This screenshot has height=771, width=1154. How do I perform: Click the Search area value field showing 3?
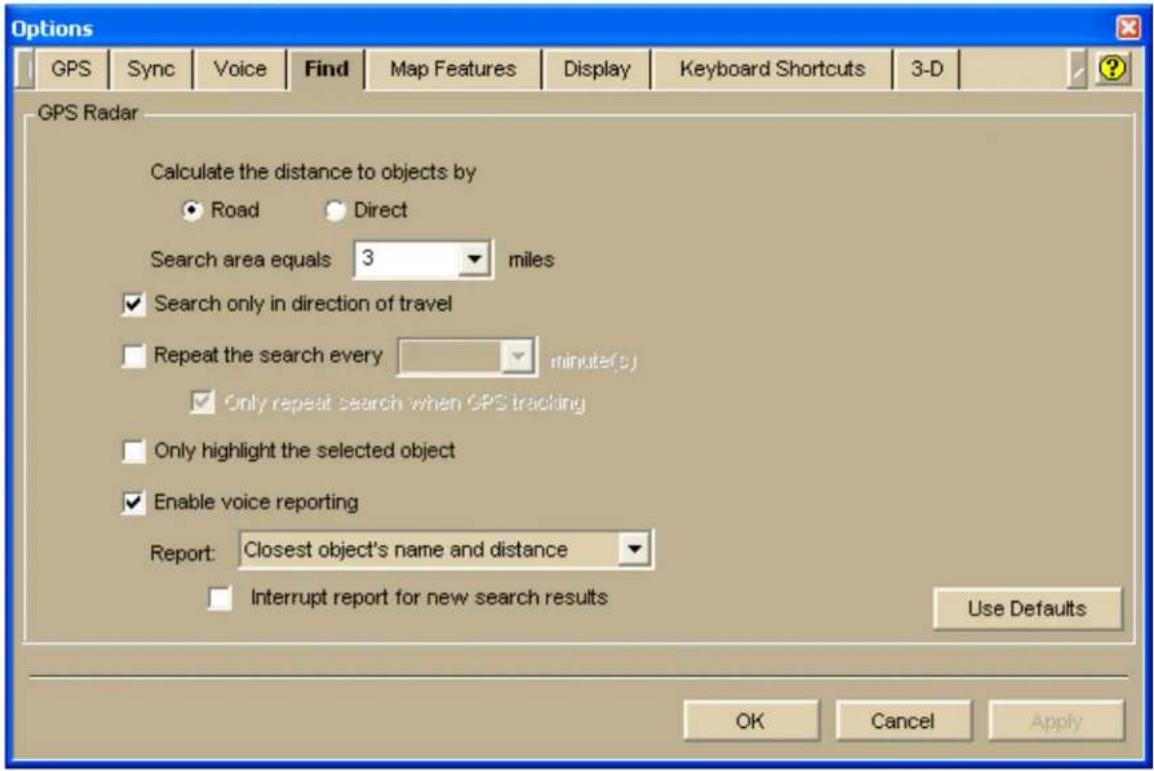tap(407, 259)
